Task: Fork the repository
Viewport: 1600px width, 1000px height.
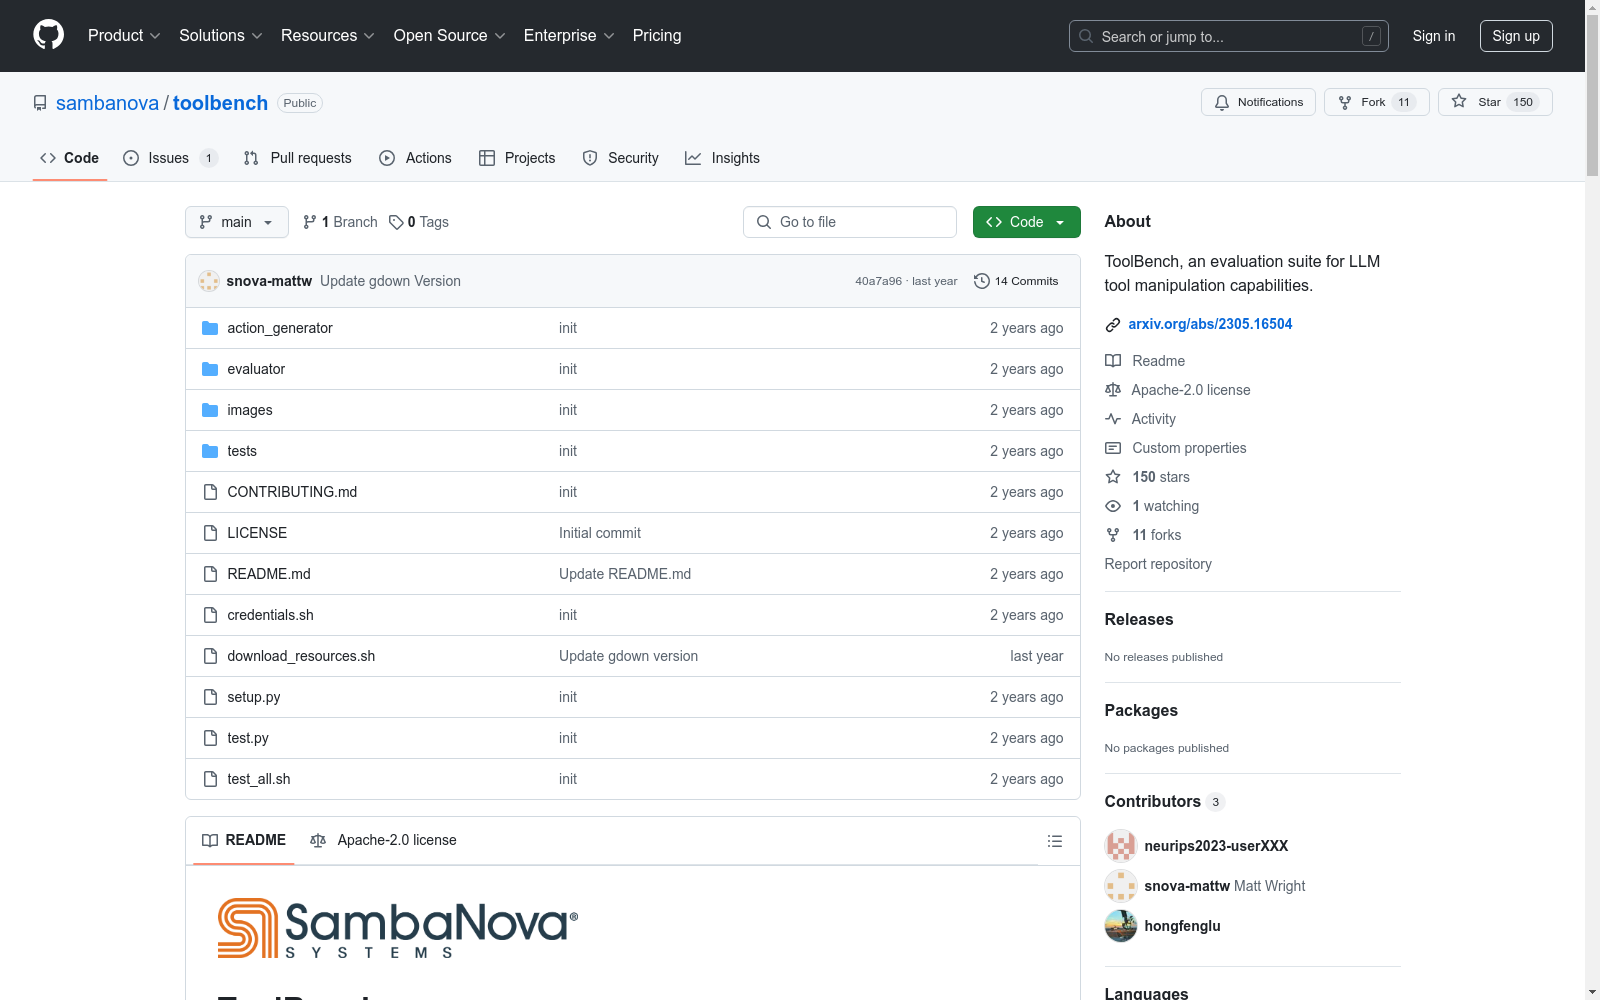Action: click(x=1377, y=102)
